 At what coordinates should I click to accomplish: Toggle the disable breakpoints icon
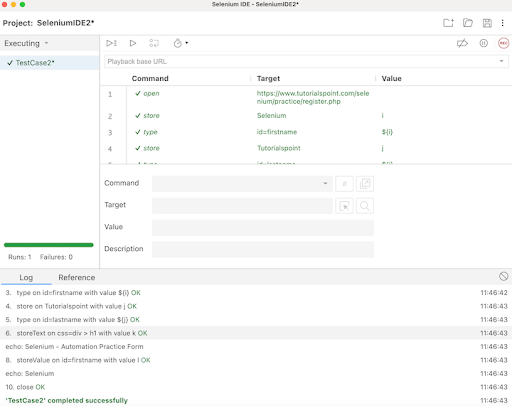(x=462, y=43)
